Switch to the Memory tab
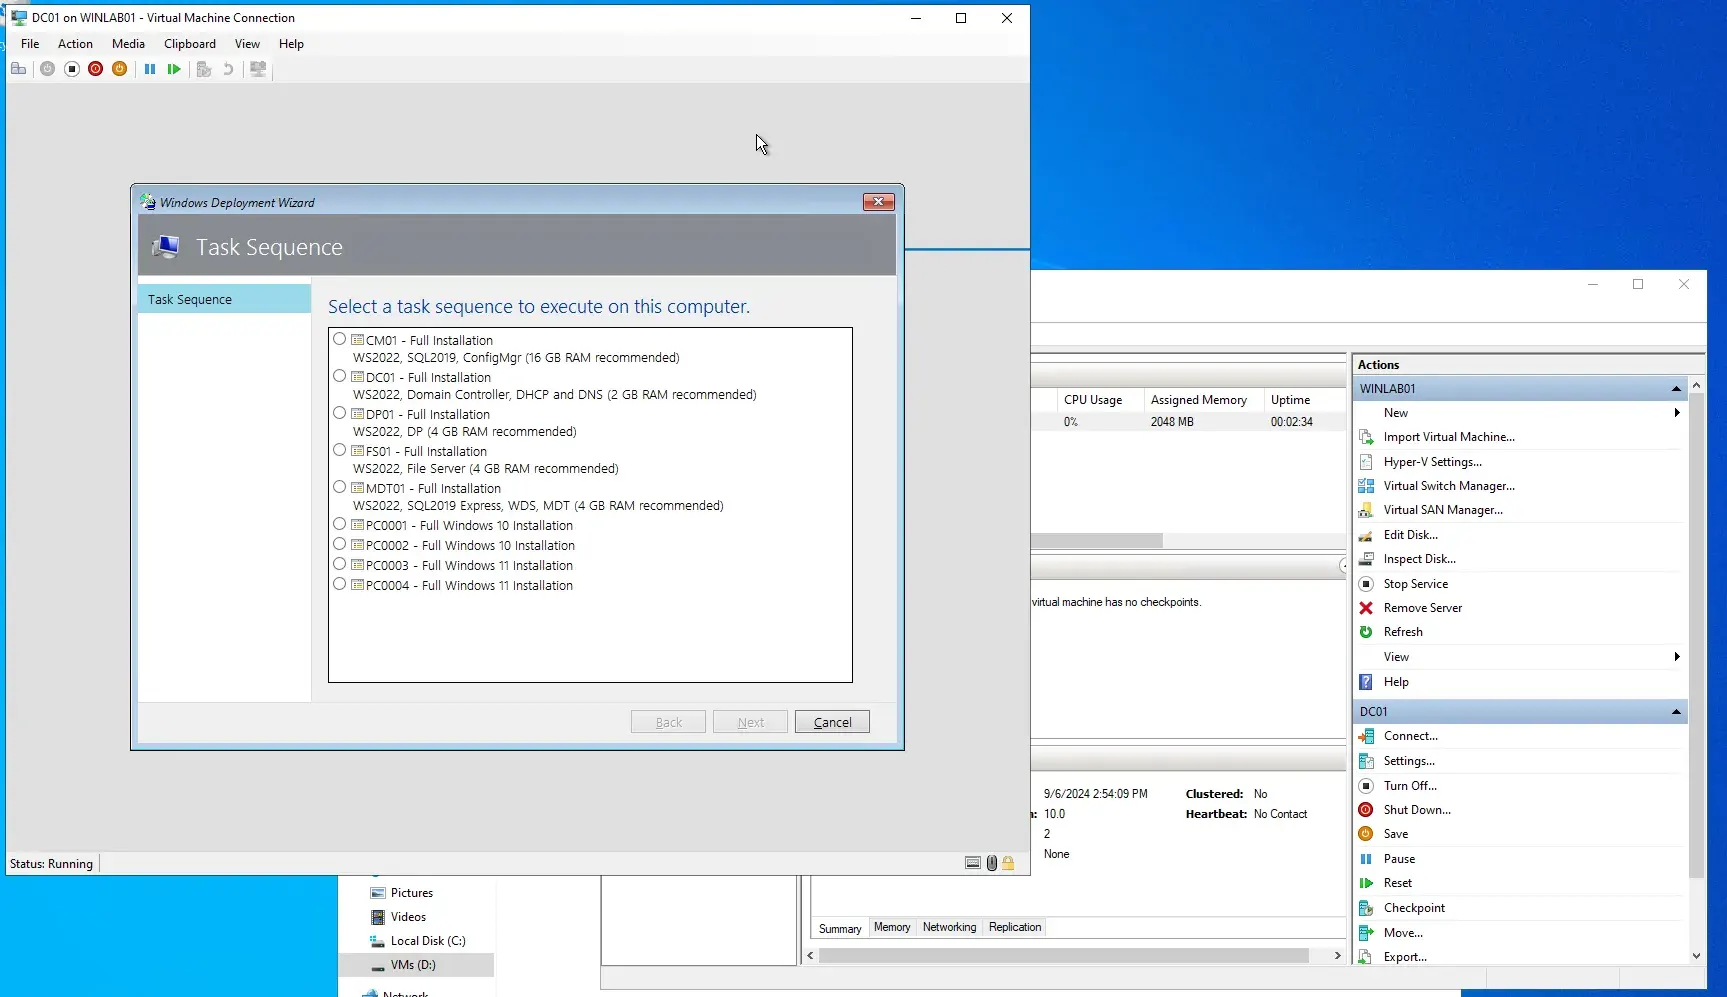 coord(892,927)
